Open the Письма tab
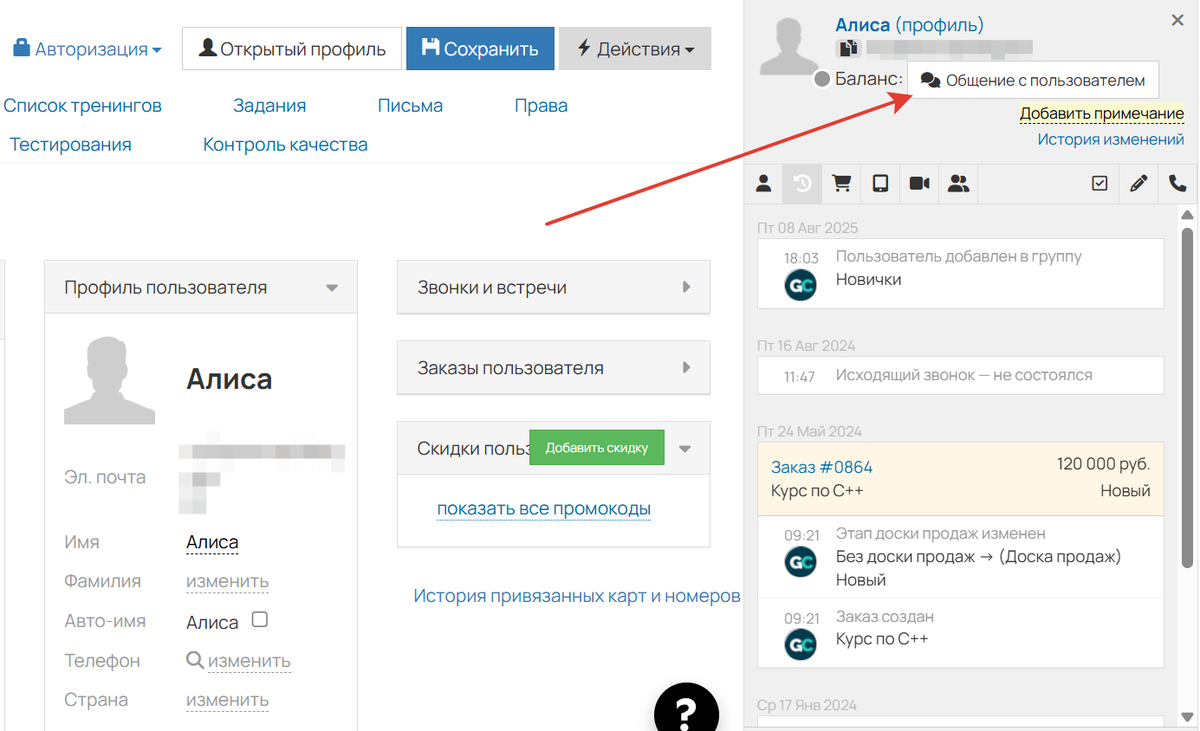Image resolution: width=1200 pixels, height=731 pixels. (410, 105)
